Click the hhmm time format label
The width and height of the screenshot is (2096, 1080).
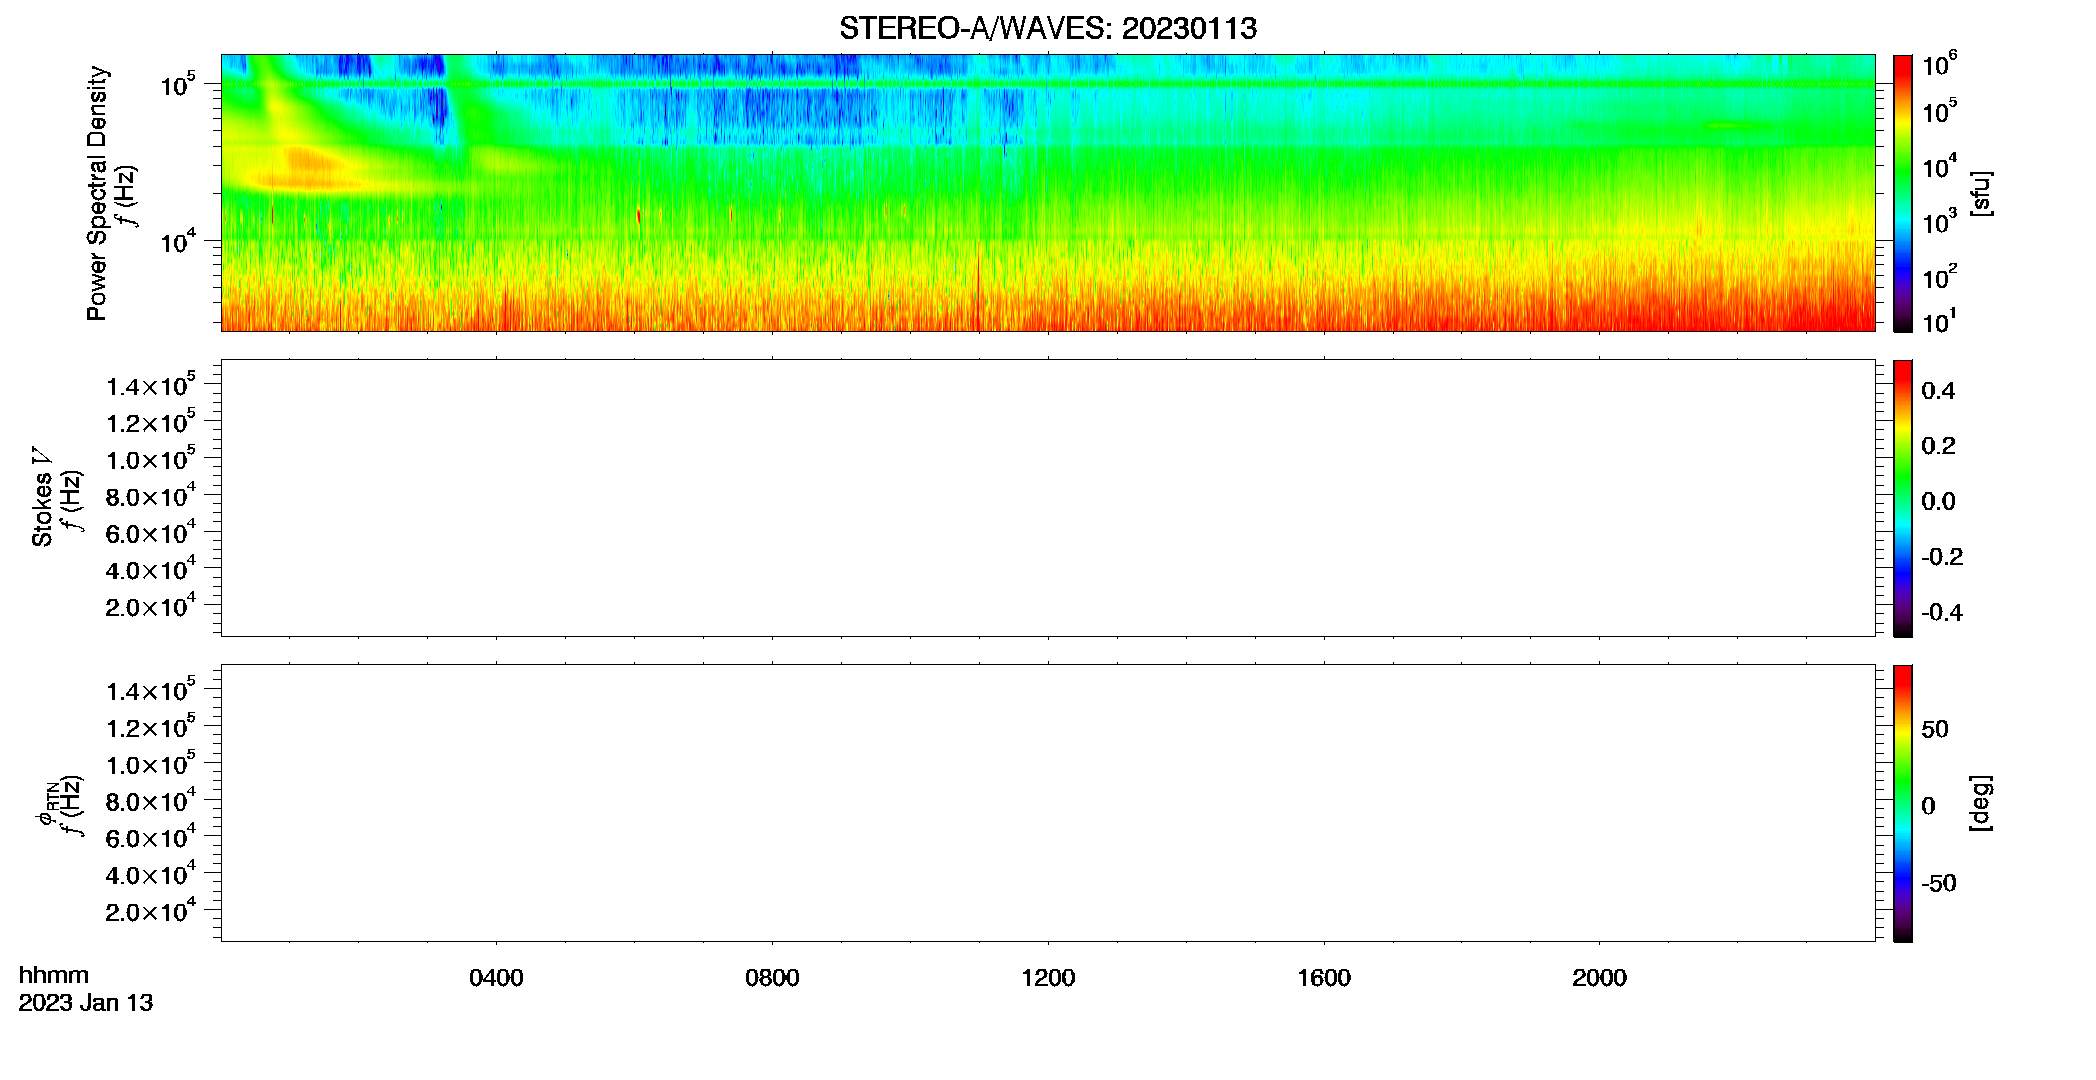click(x=54, y=975)
